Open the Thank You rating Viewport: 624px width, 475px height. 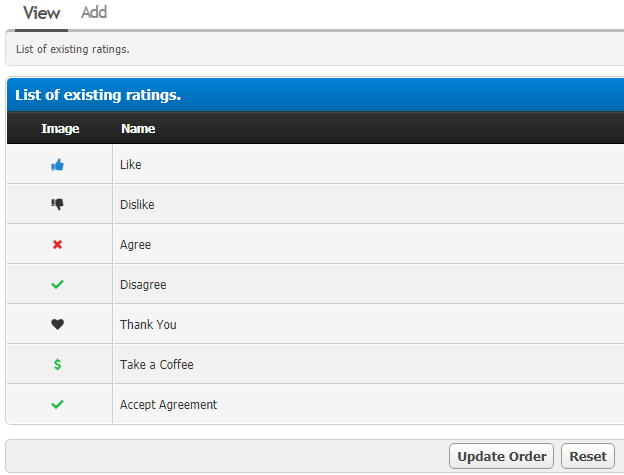148,325
